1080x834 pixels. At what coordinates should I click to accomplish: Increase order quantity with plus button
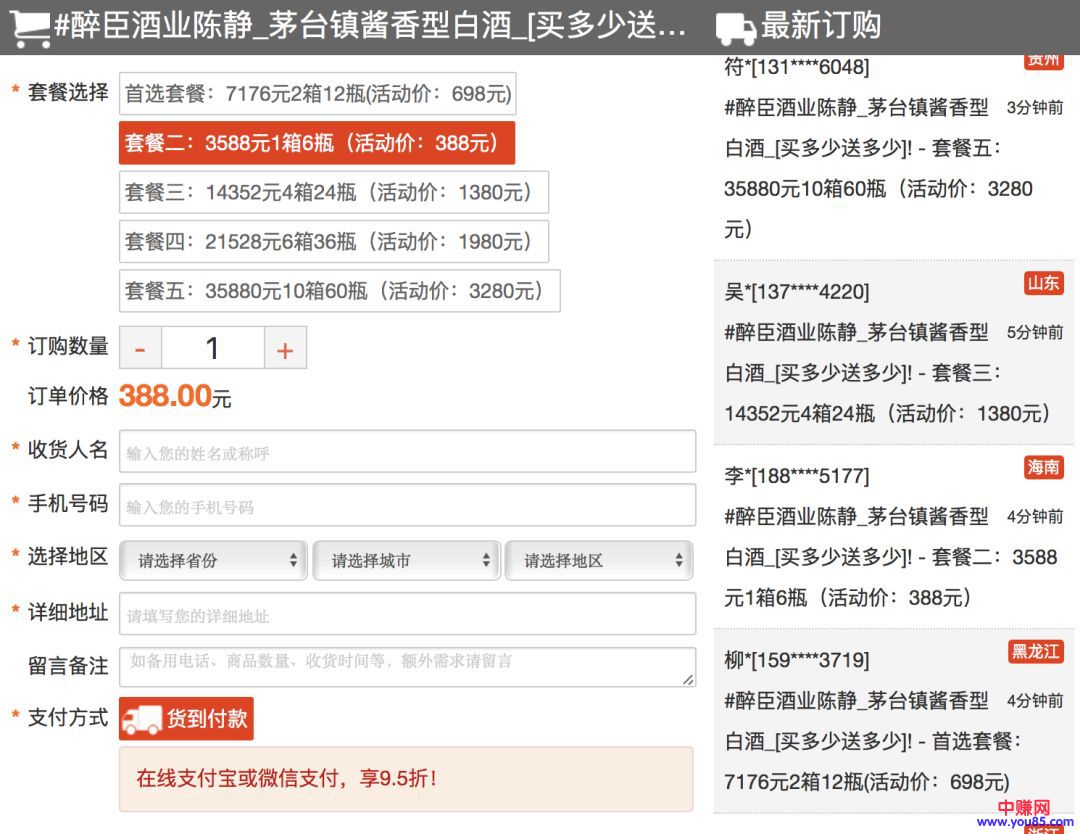285,348
